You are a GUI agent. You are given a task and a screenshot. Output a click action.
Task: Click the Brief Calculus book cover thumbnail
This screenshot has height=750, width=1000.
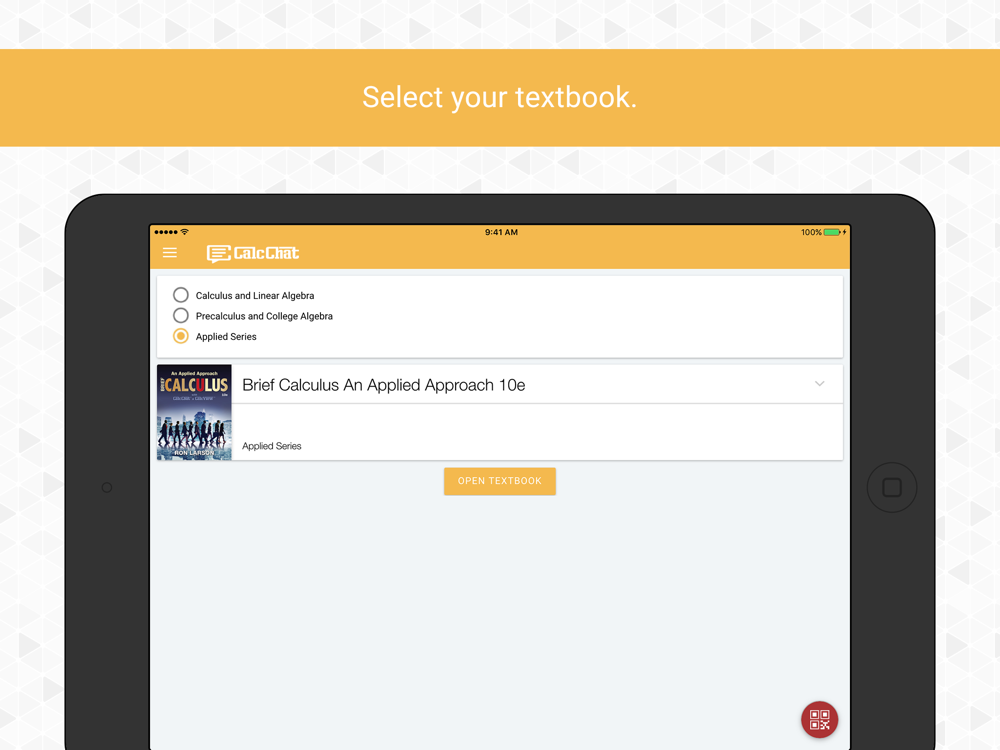click(x=194, y=412)
